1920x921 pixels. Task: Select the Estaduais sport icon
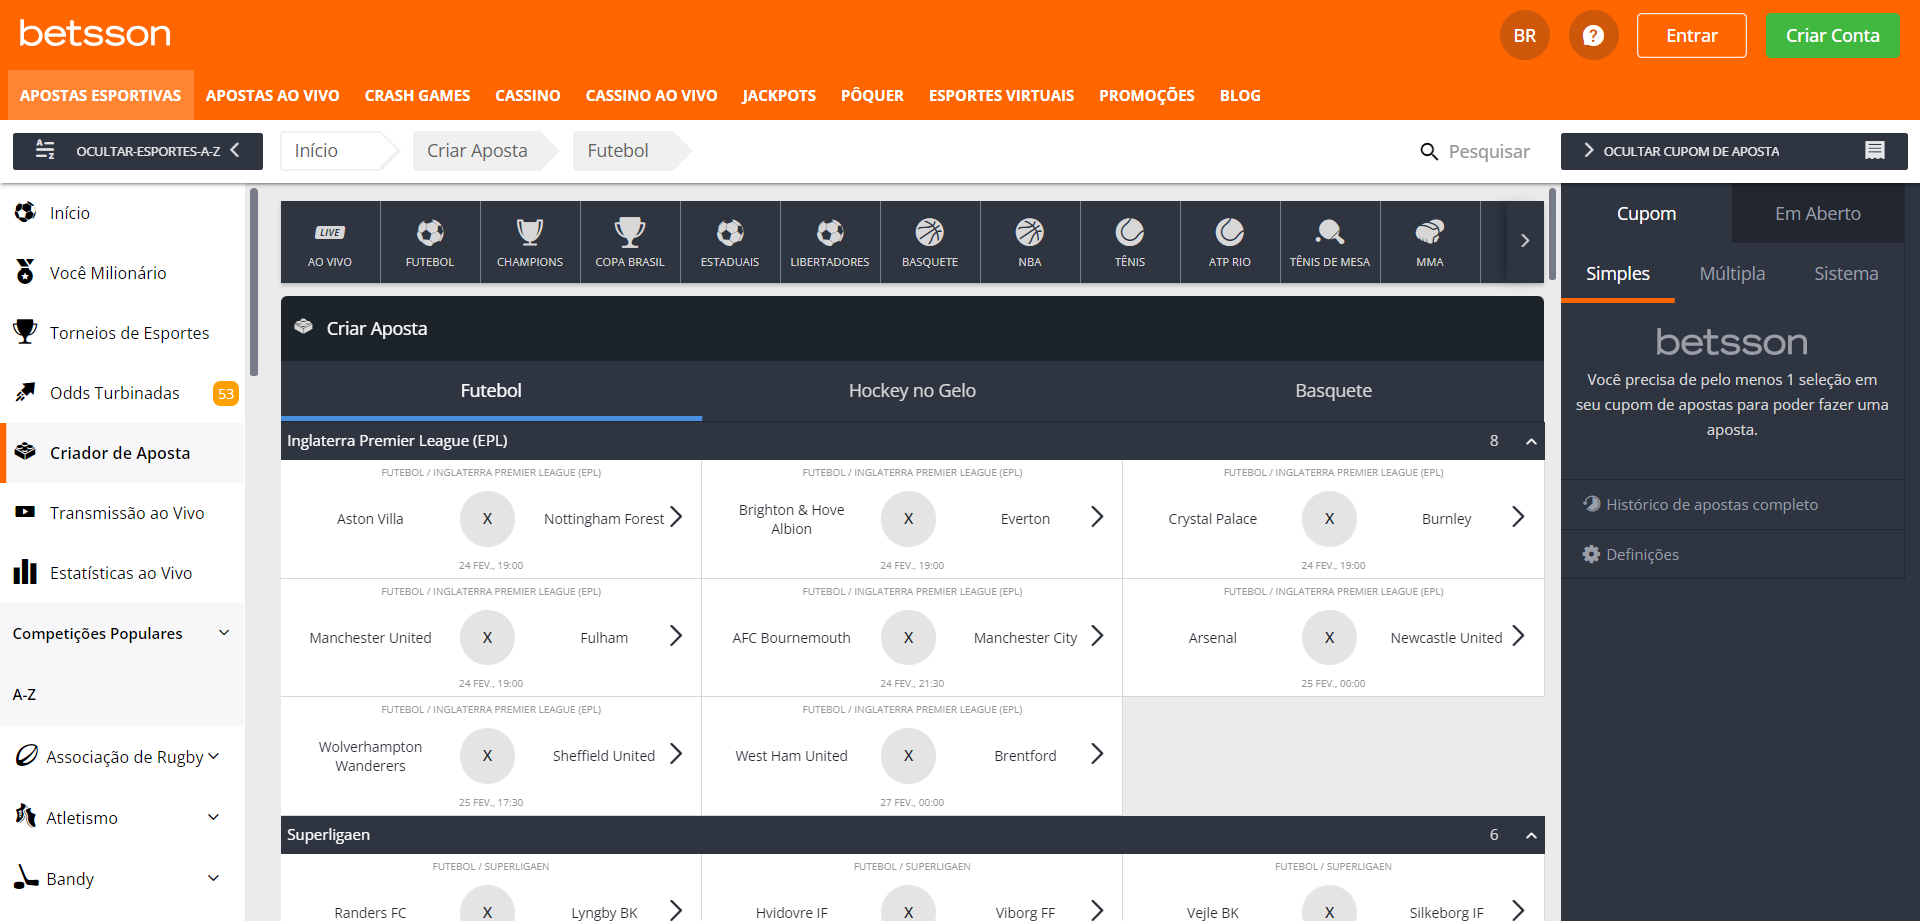click(730, 242)
